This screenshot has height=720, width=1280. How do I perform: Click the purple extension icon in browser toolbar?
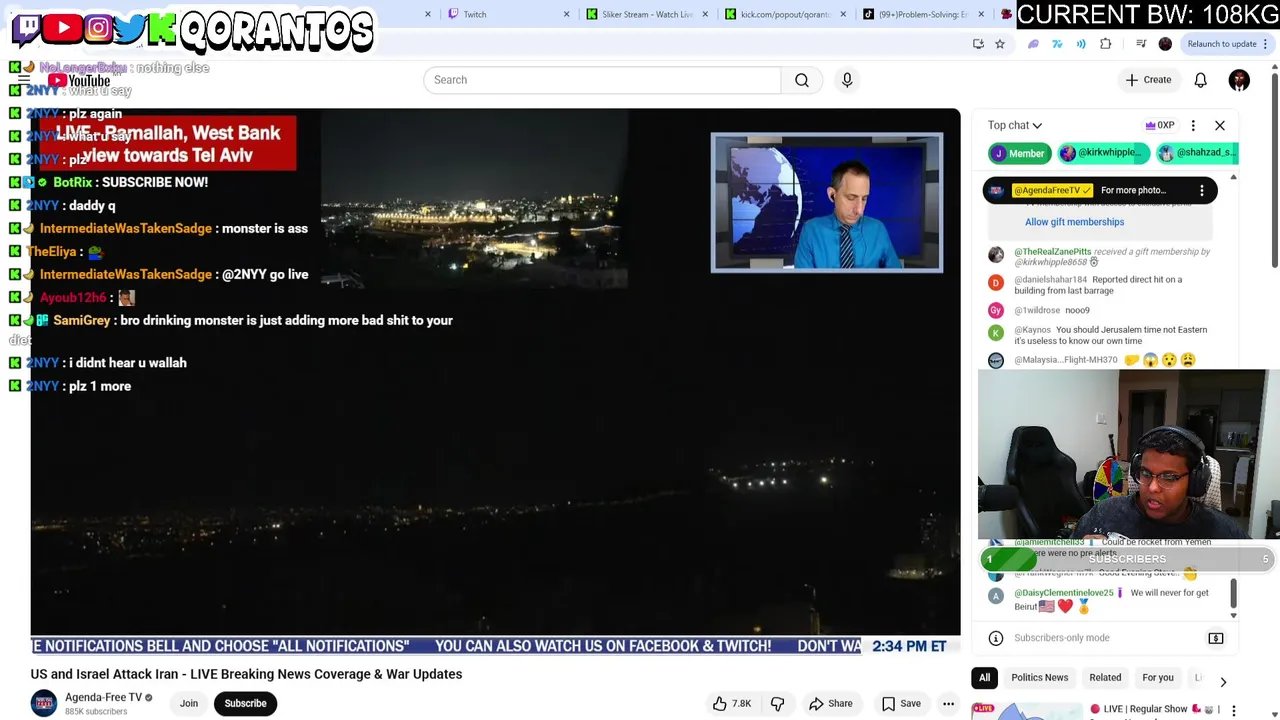click(x=1033, y=44)
